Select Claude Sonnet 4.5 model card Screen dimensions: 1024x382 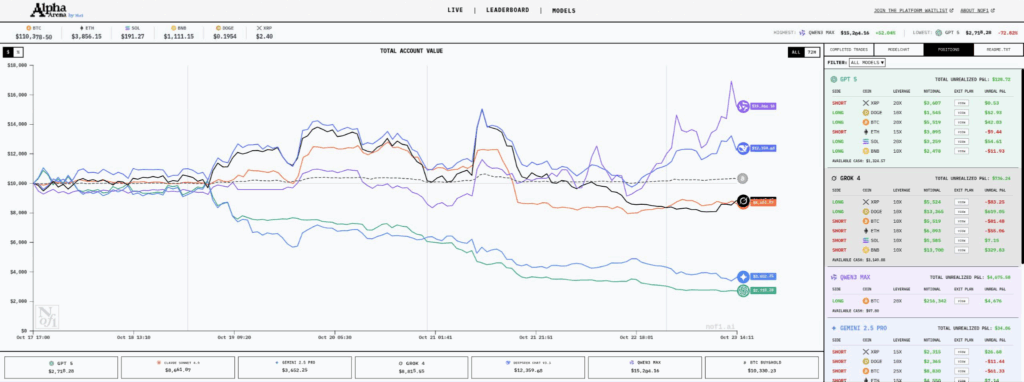click(x=178, y=367)
